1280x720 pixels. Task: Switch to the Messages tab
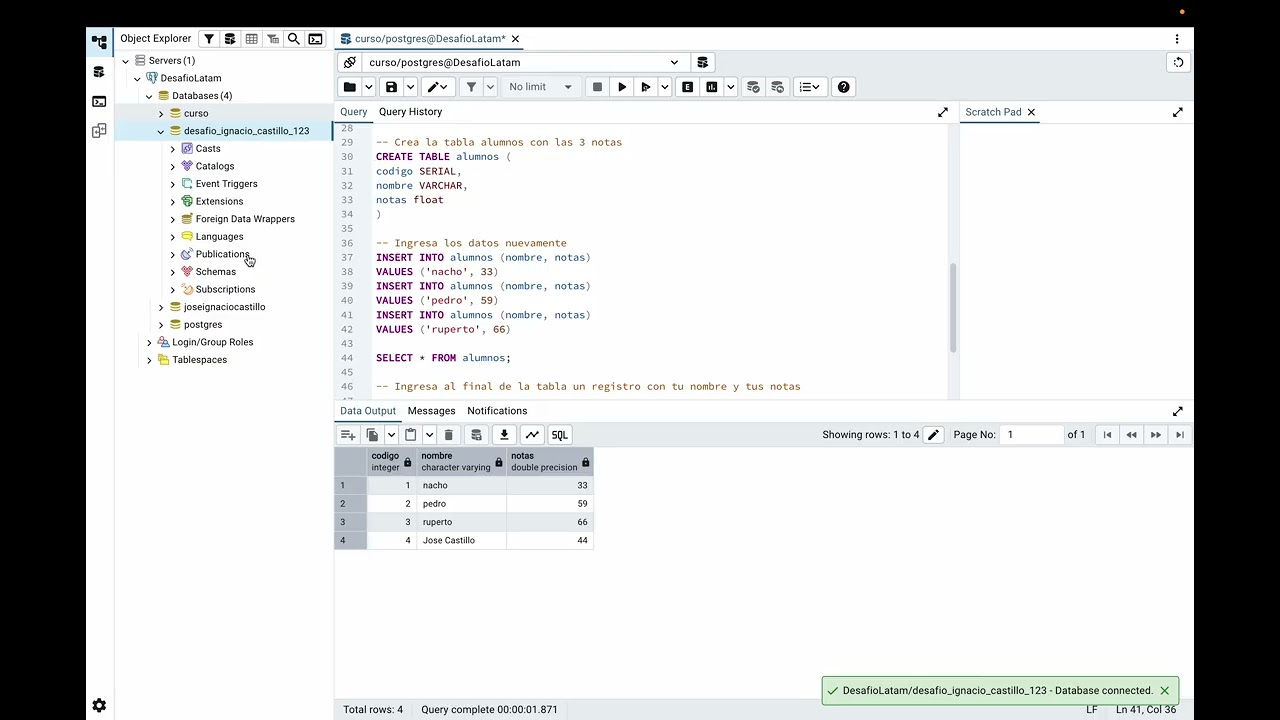click(x=431, y=411)
